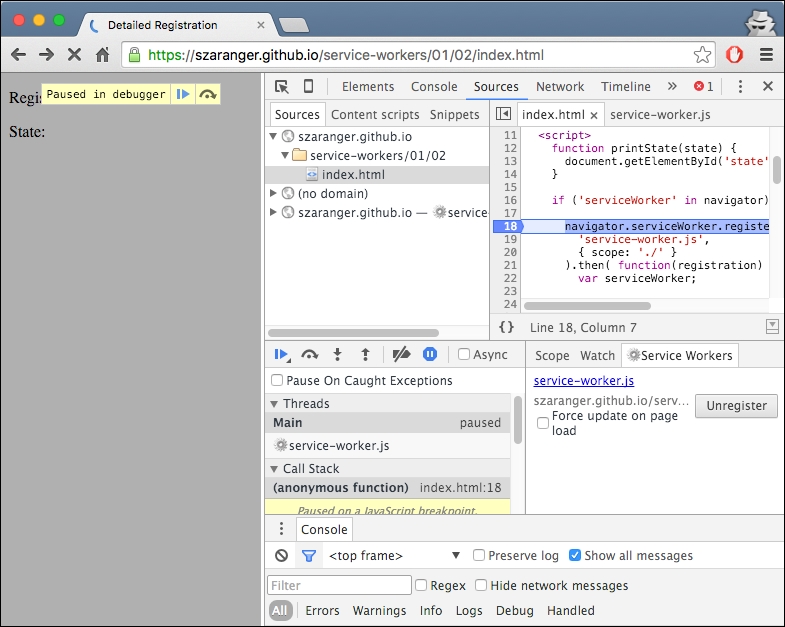Pretty print code with braces icon

[x=507, y=327]
